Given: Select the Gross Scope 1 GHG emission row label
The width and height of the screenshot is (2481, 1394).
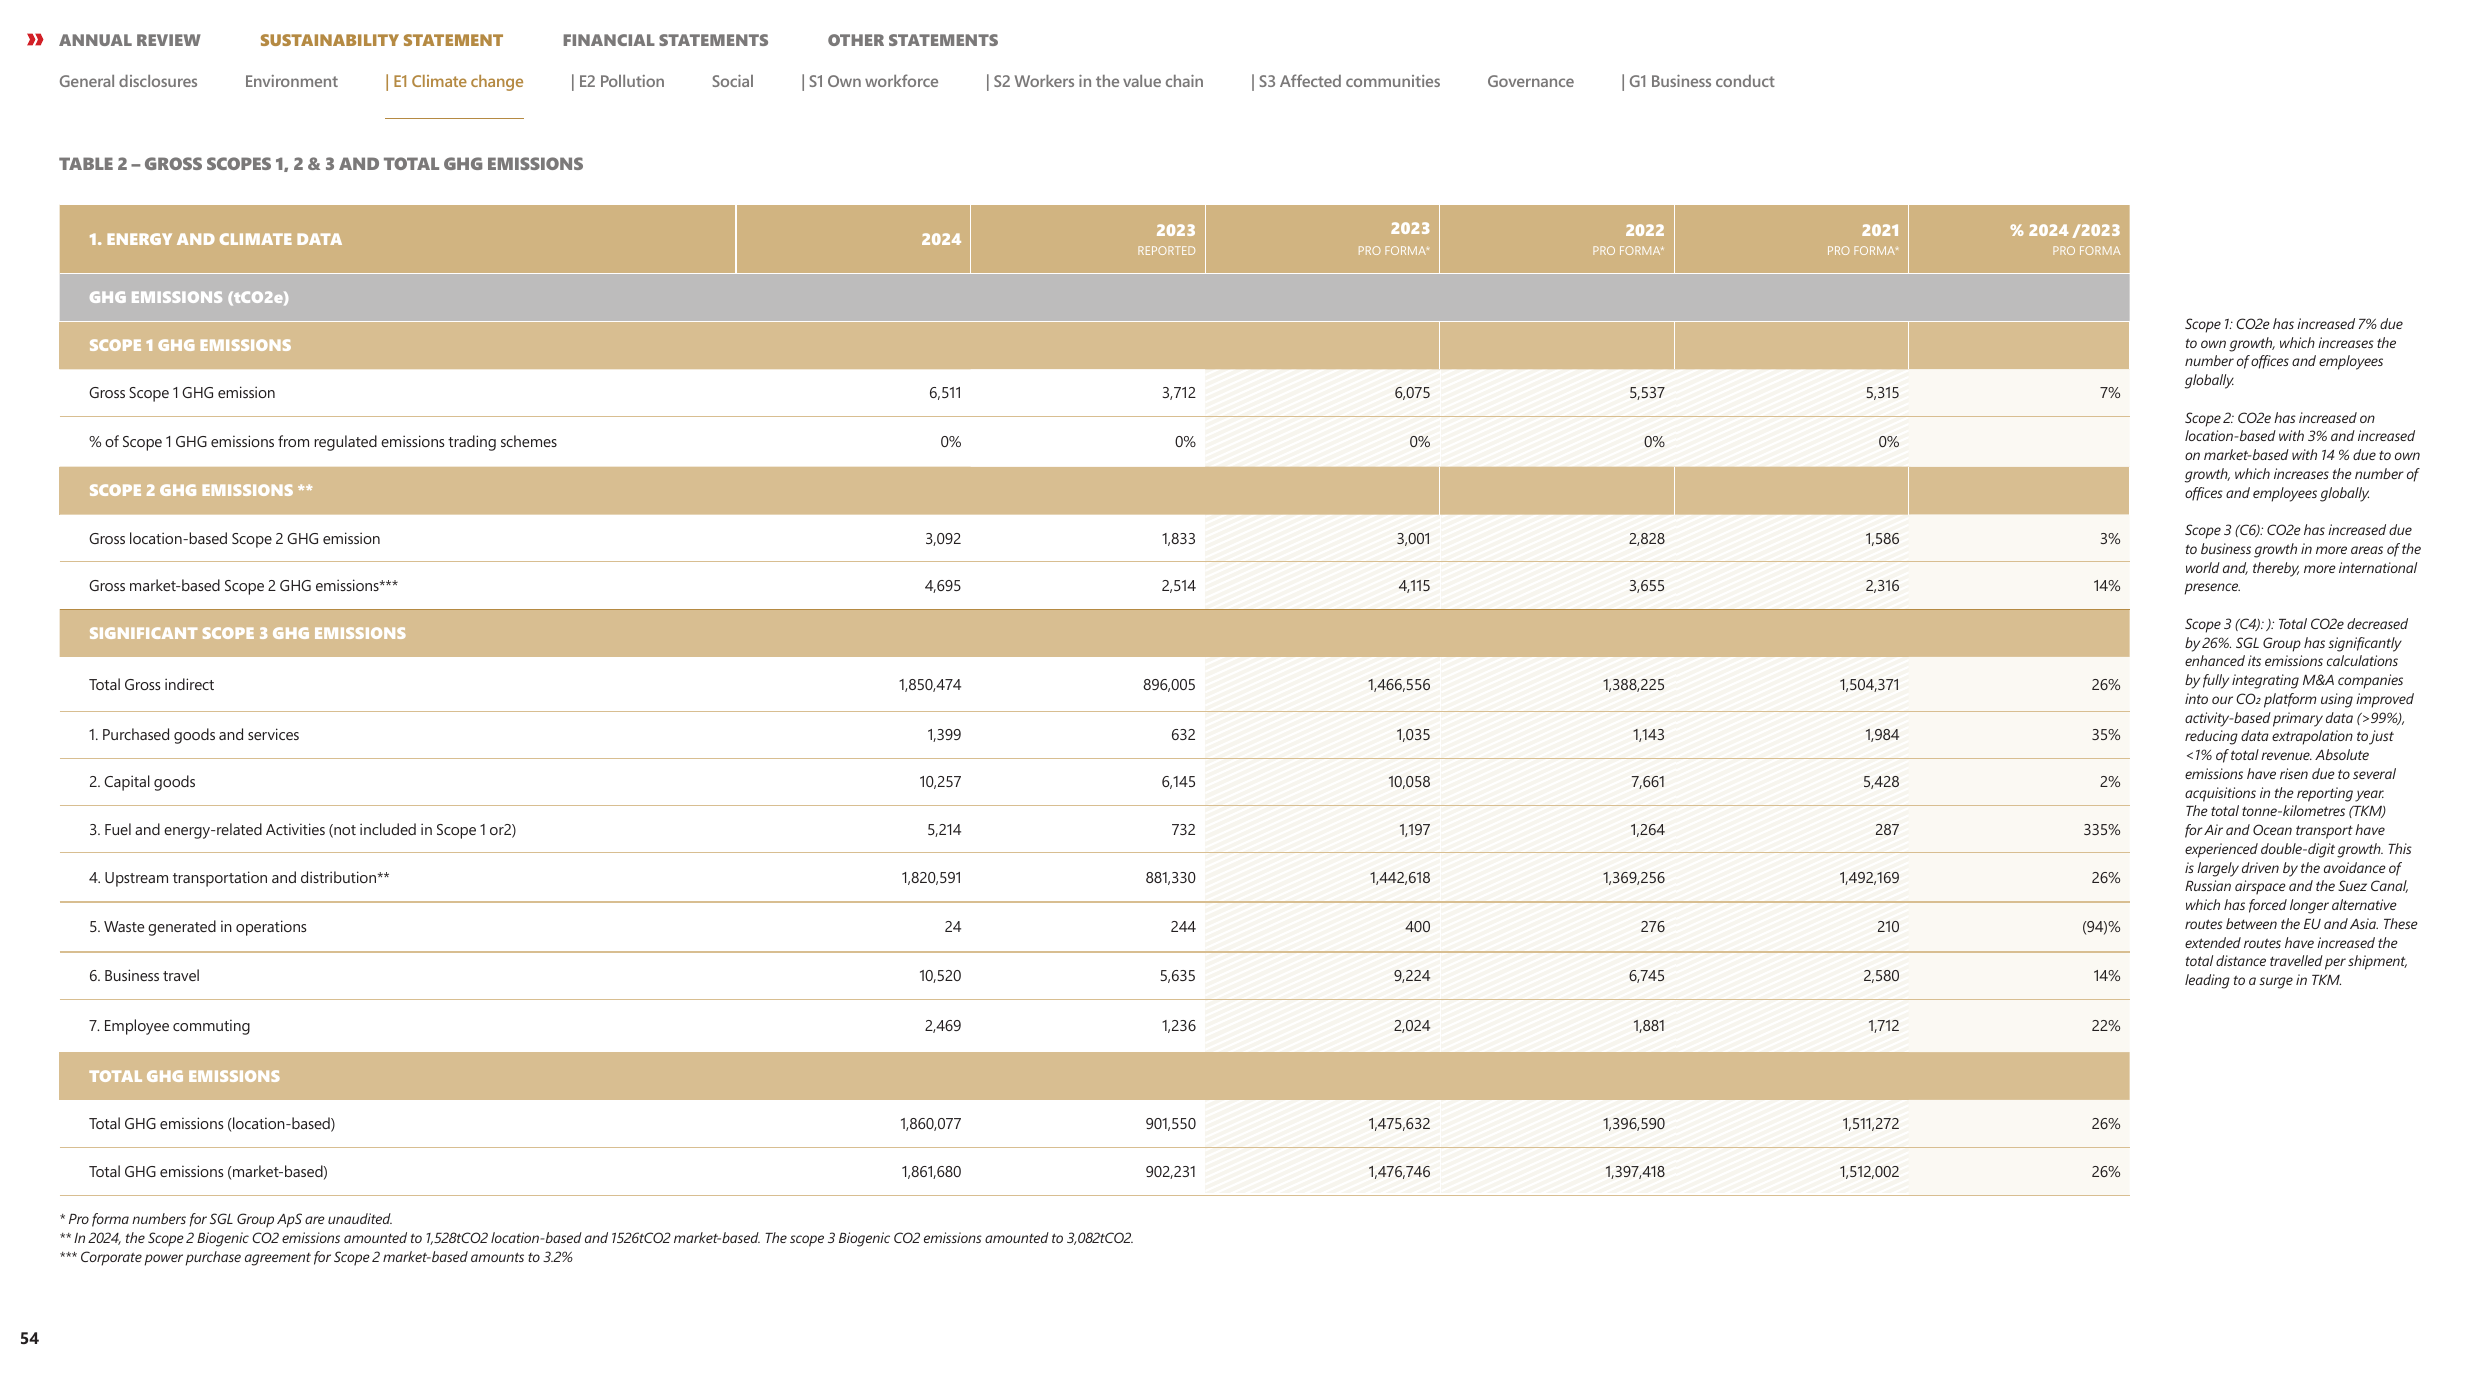Looking at the screenshot, I should coord(182,393).
